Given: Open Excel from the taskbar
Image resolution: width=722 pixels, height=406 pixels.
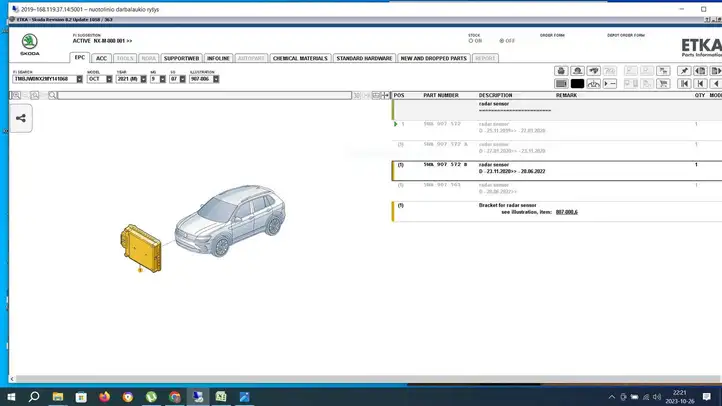Looking at the screenshot, I should click(221, 397).
